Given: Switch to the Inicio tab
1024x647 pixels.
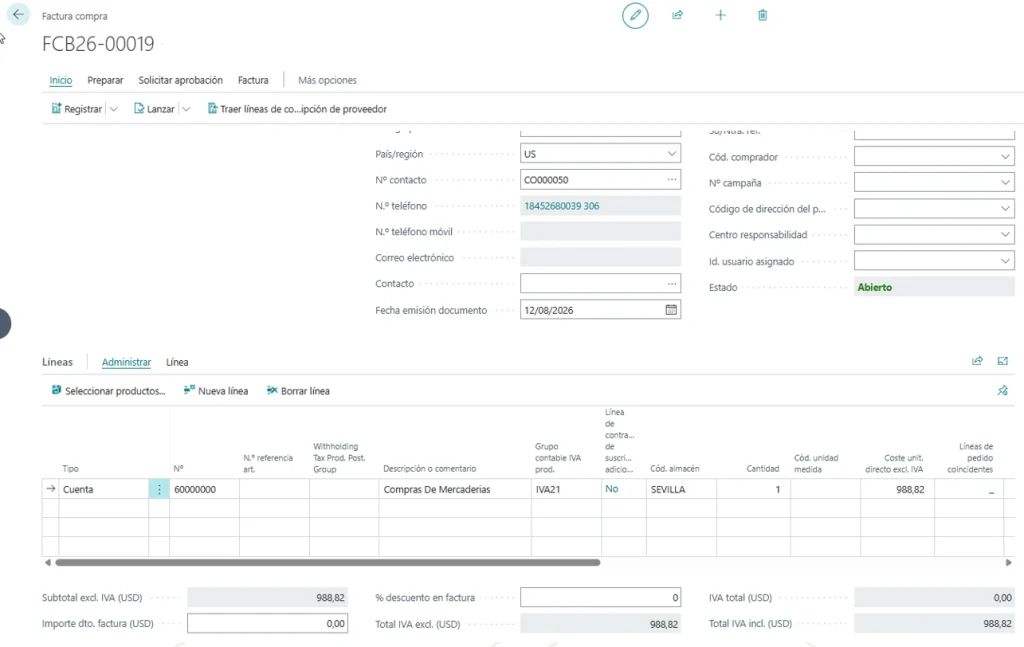Looking at the screenshot, I should [x=61, y=80].
